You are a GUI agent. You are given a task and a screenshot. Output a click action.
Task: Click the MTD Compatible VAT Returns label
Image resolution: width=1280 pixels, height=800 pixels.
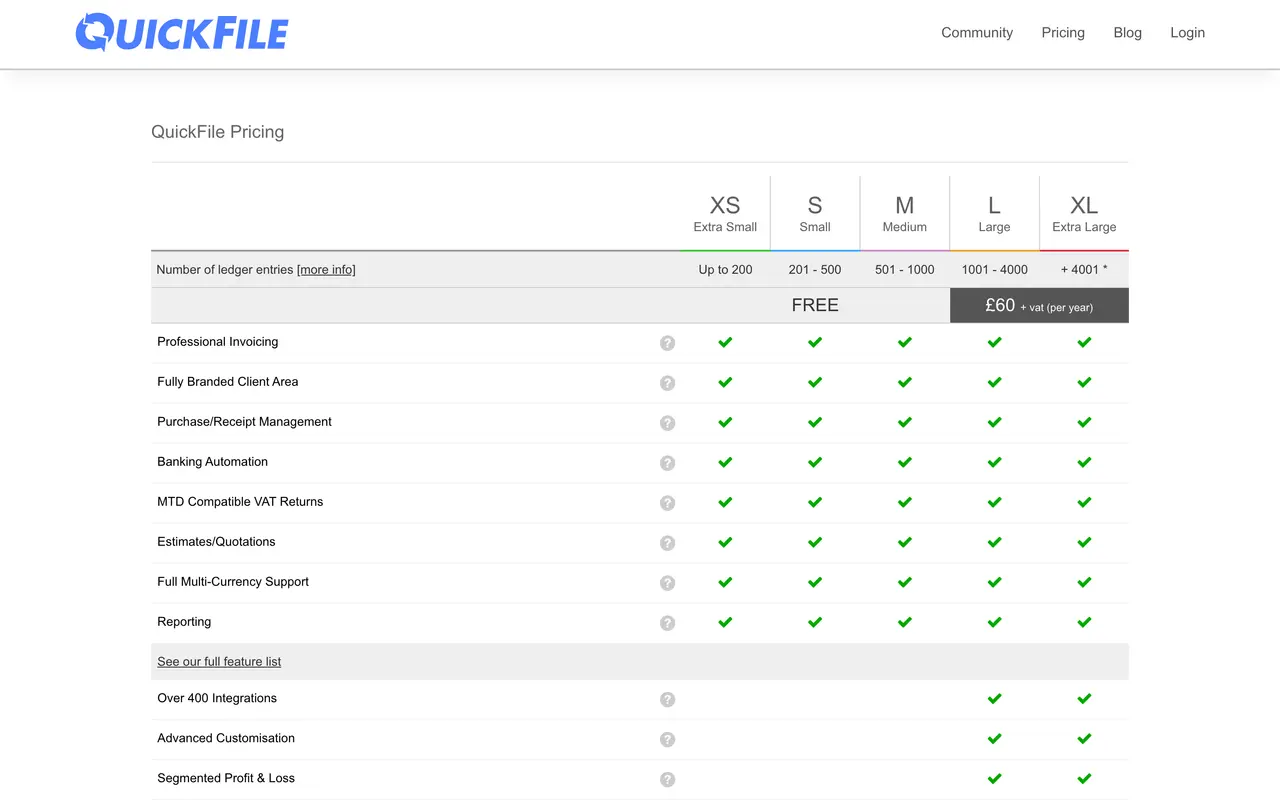(x=240, y=502)
